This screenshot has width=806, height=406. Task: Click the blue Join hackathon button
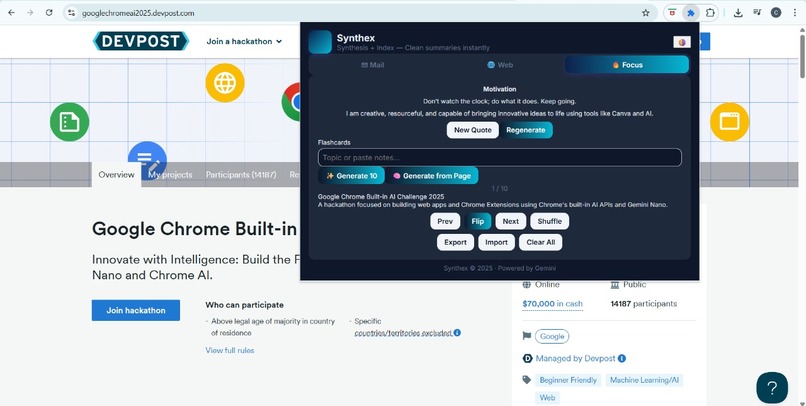click(136, 310)
